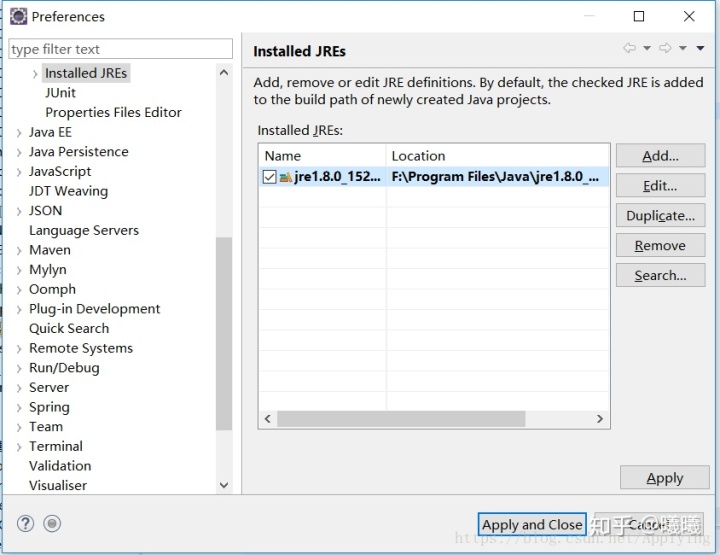Click the jre1.8.0_152 library icon
Screen dimensions: 720x555
[285, 177]
